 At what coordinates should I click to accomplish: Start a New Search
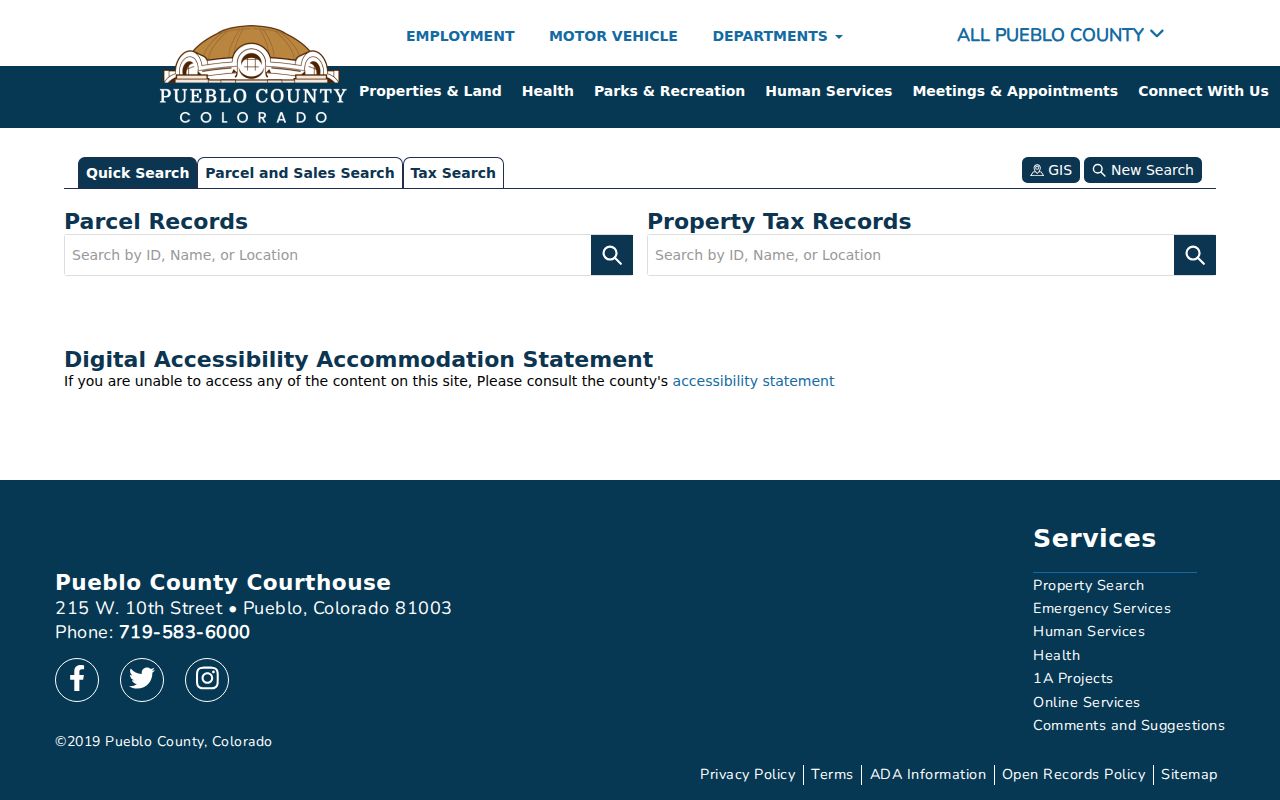click(1143, 170)
